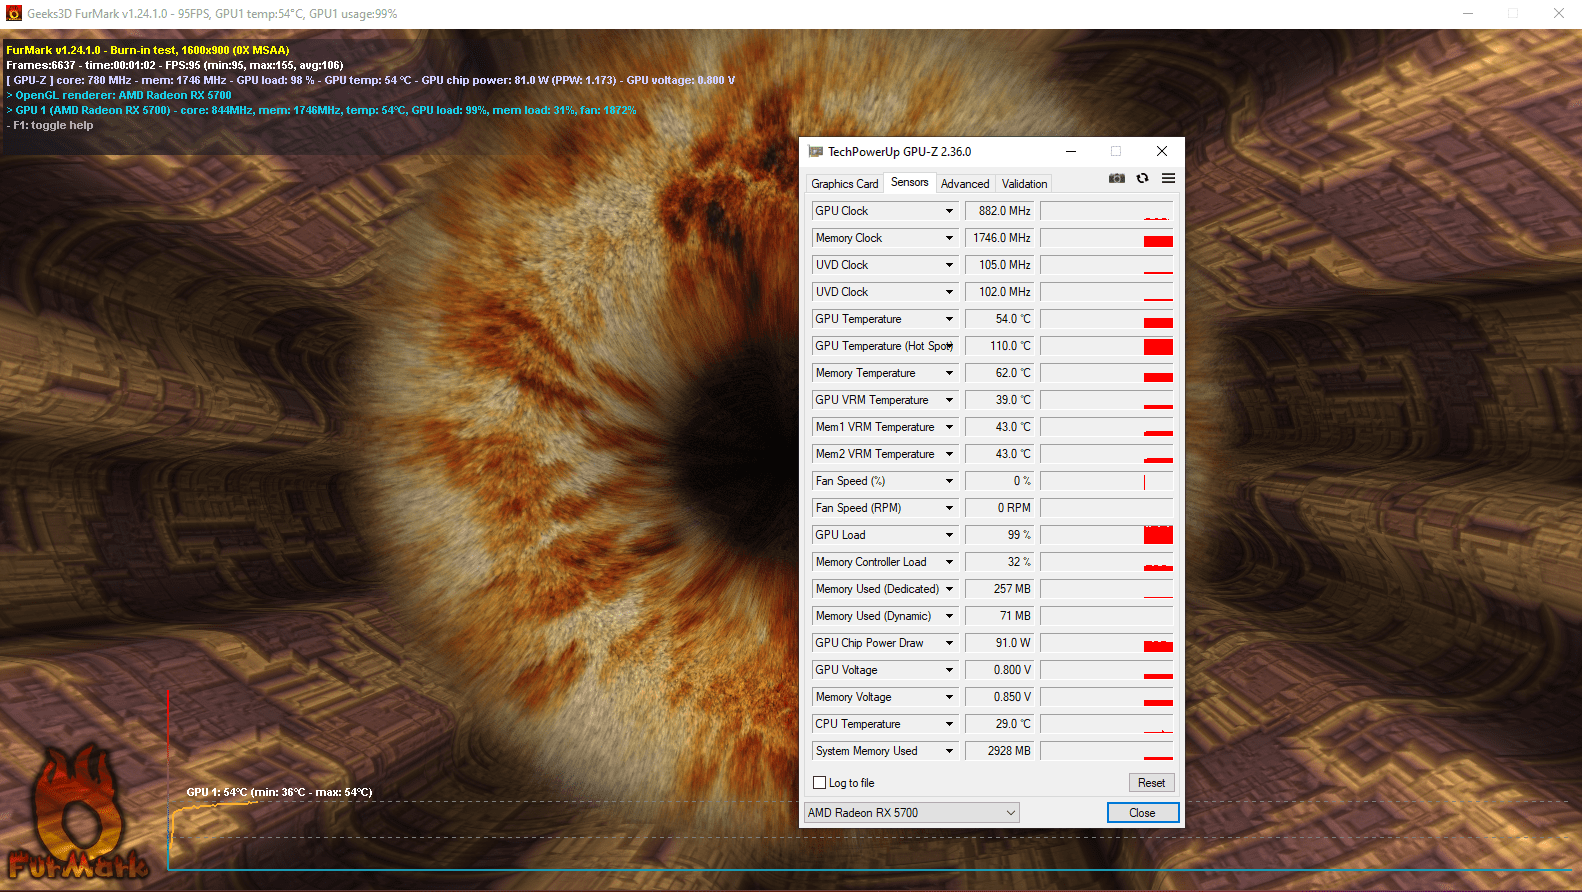
Task: Click the 32 % memory controller load value
Action: [x=1000, y=562]
